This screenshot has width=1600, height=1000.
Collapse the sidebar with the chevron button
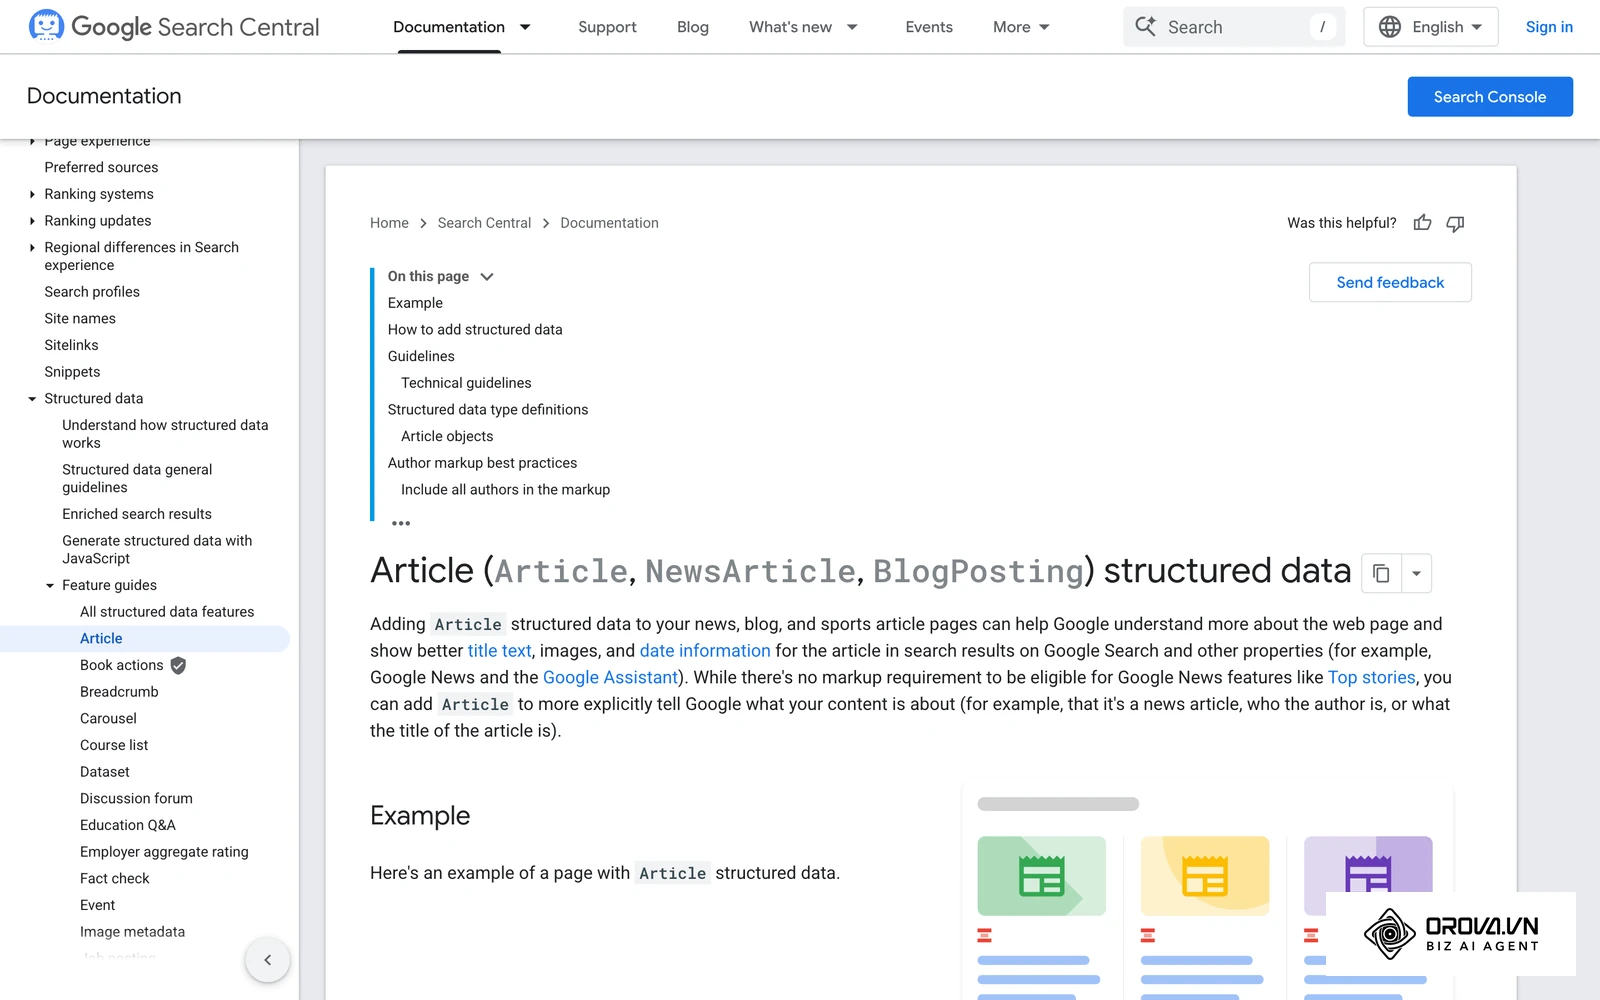[267, 960]
